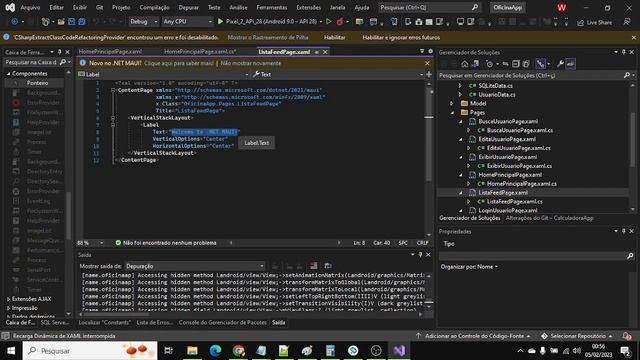Click the notifications icon in the status bar
The height and width of the screenshot is (360, 640).
point(627,336)
